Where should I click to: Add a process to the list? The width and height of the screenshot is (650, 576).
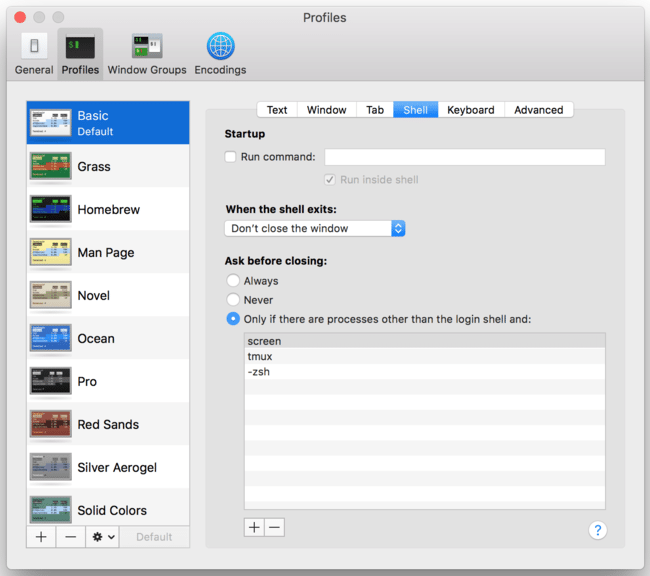[254, 527]
